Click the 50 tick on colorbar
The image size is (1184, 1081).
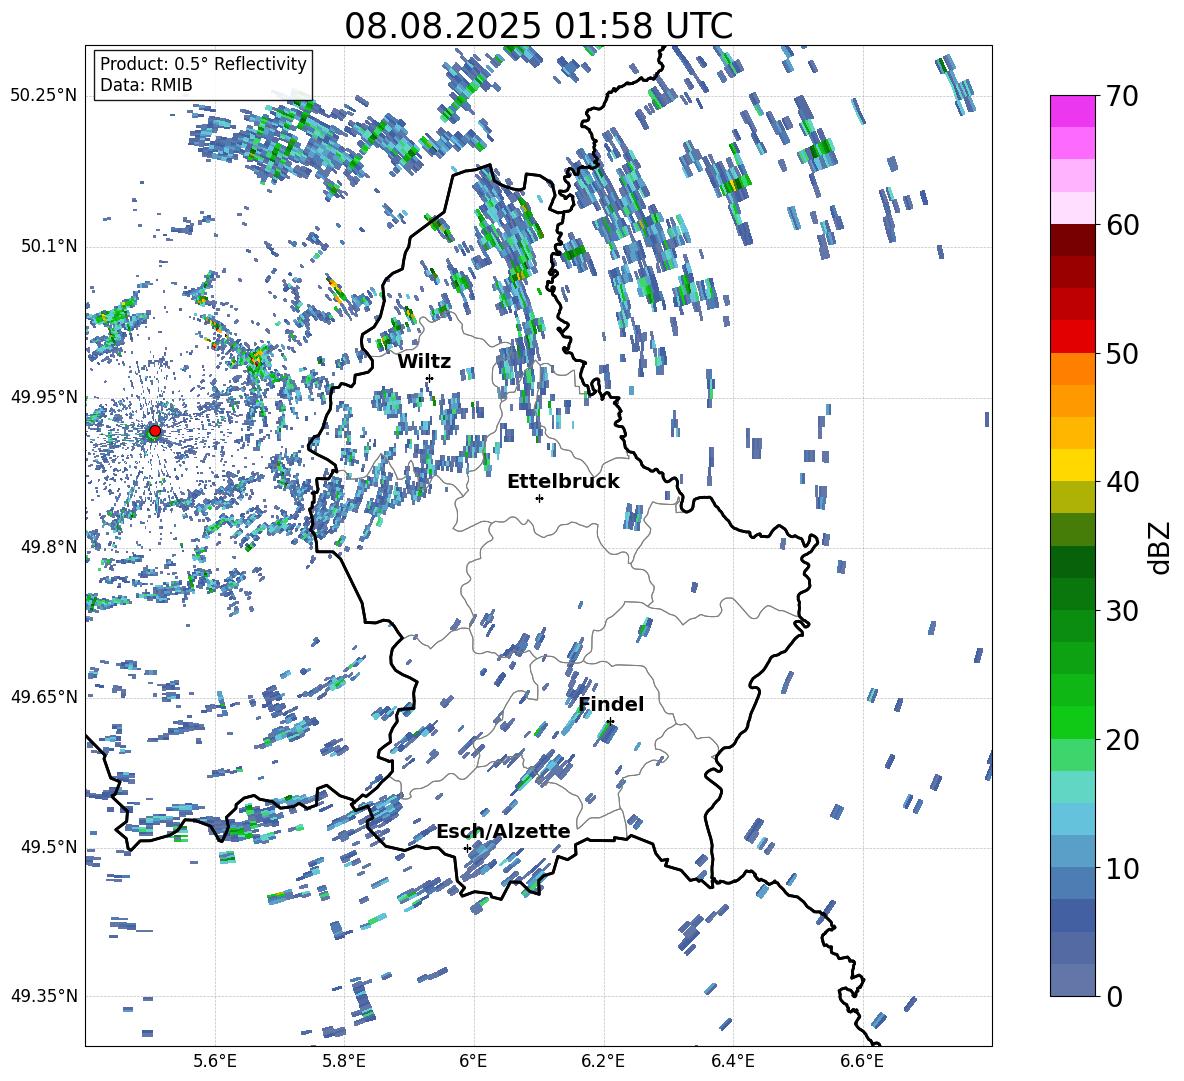pyautogui.click(x=1122, y=354)
